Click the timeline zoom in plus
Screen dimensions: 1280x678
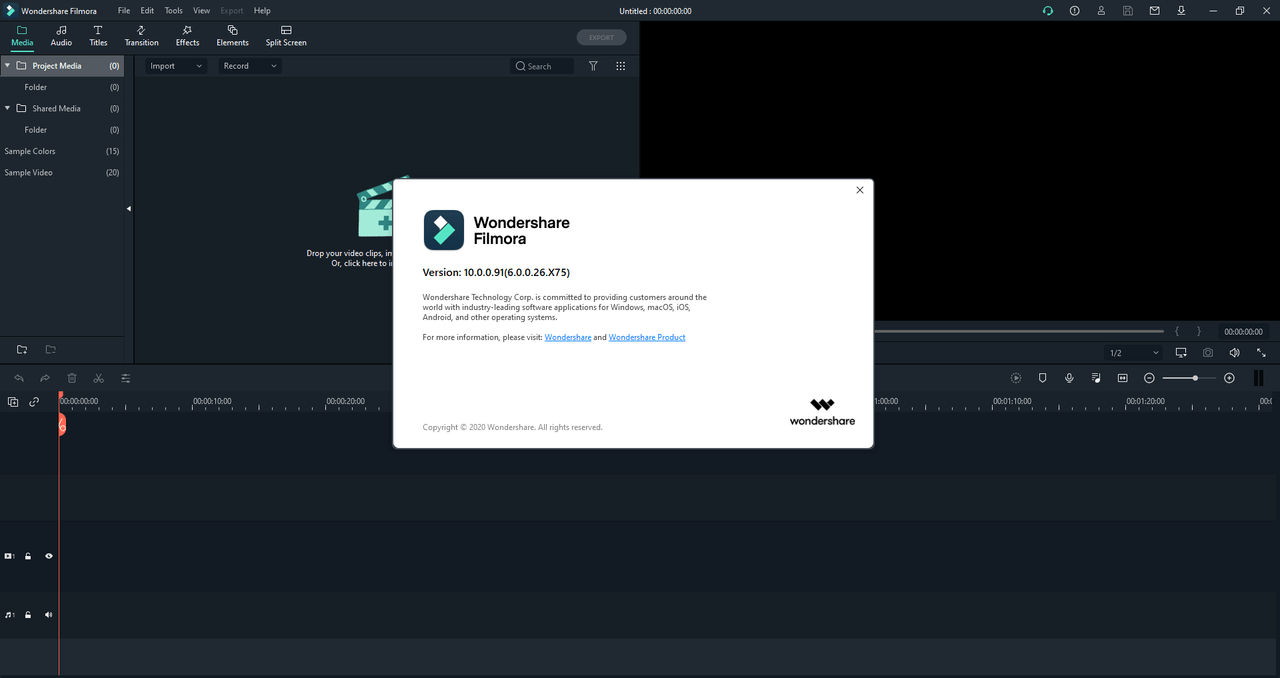pos(1229,378)
